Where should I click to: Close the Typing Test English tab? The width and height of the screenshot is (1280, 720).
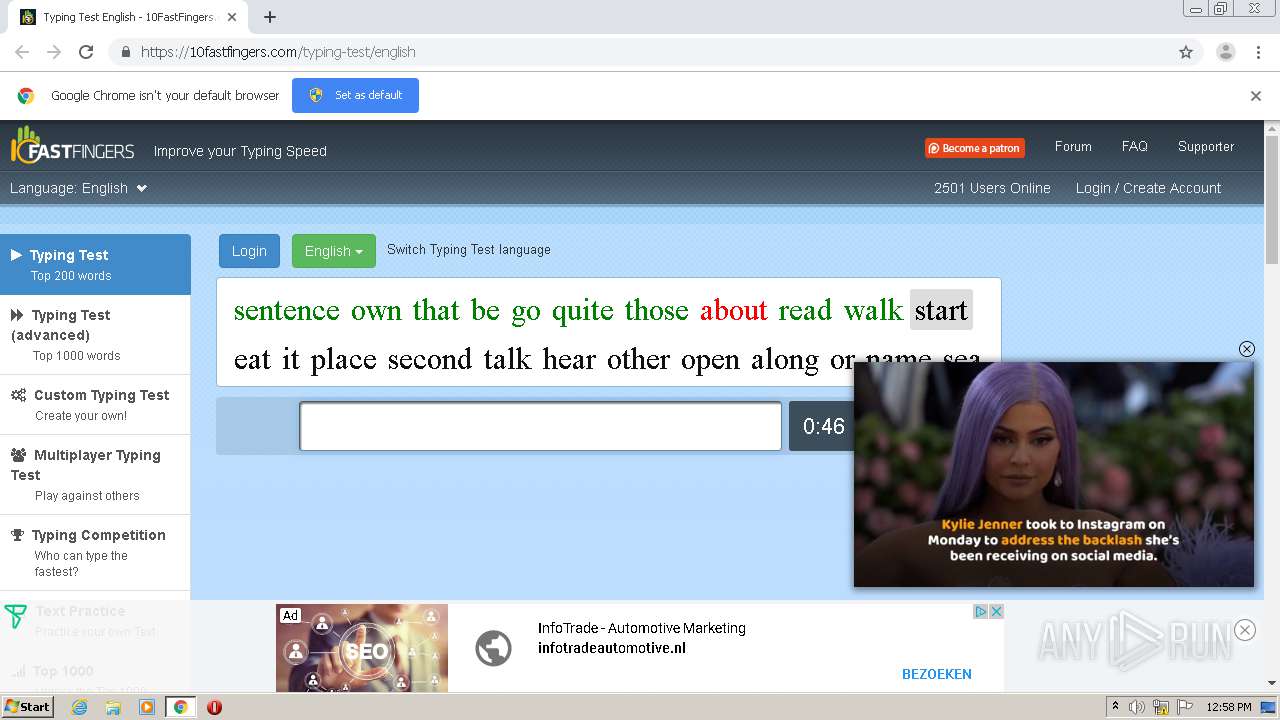tap(232, 17)
